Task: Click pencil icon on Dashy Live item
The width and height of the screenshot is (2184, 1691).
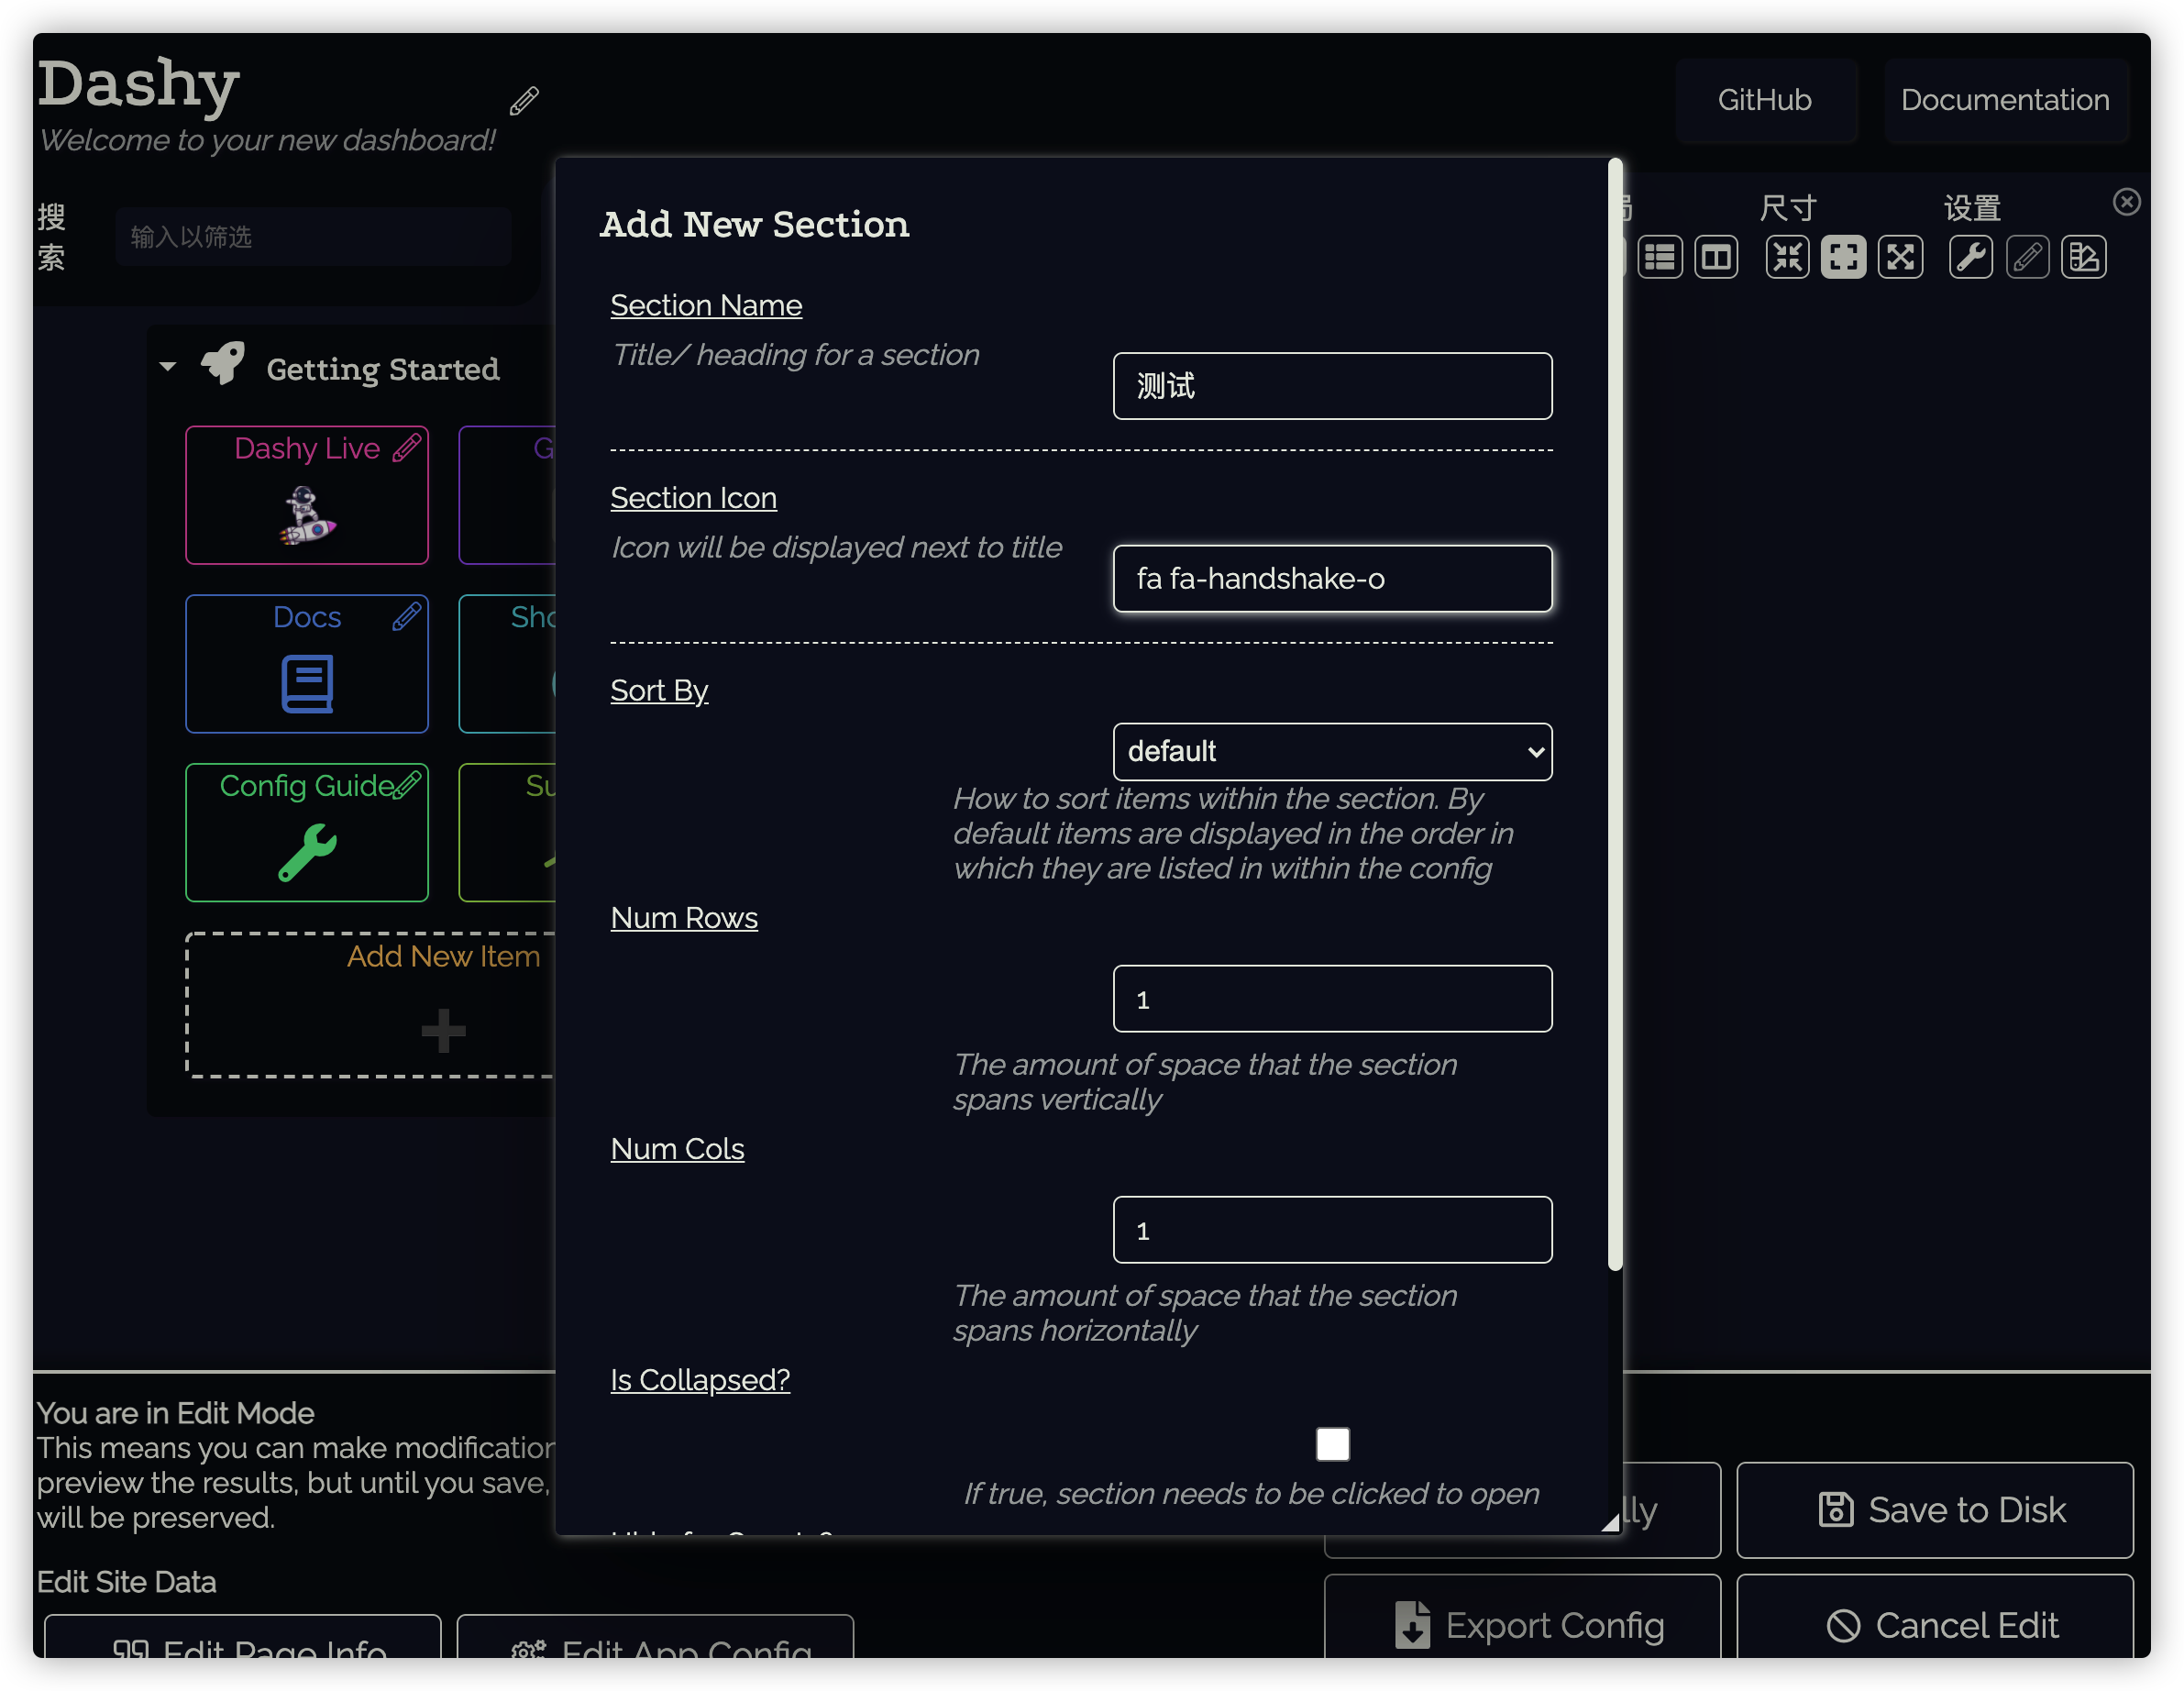Action: [x=407, y=448]
